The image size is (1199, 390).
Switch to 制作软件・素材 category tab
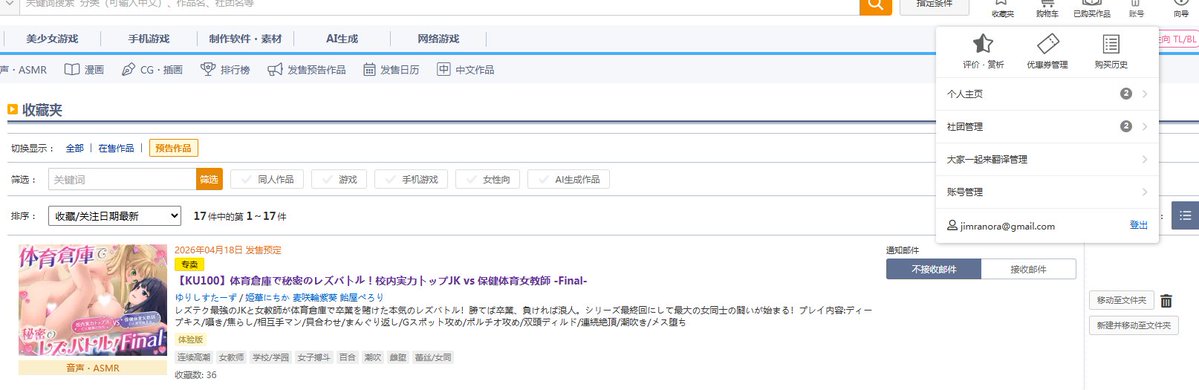pos(245,39)
